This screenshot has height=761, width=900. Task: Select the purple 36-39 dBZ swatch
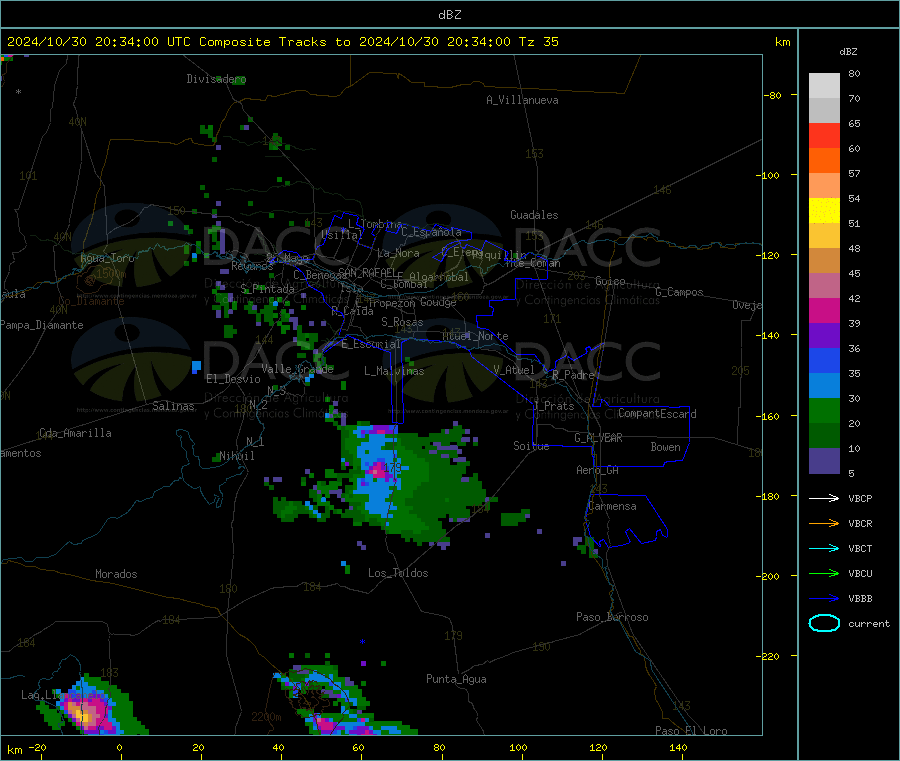[x=824, y=336]
